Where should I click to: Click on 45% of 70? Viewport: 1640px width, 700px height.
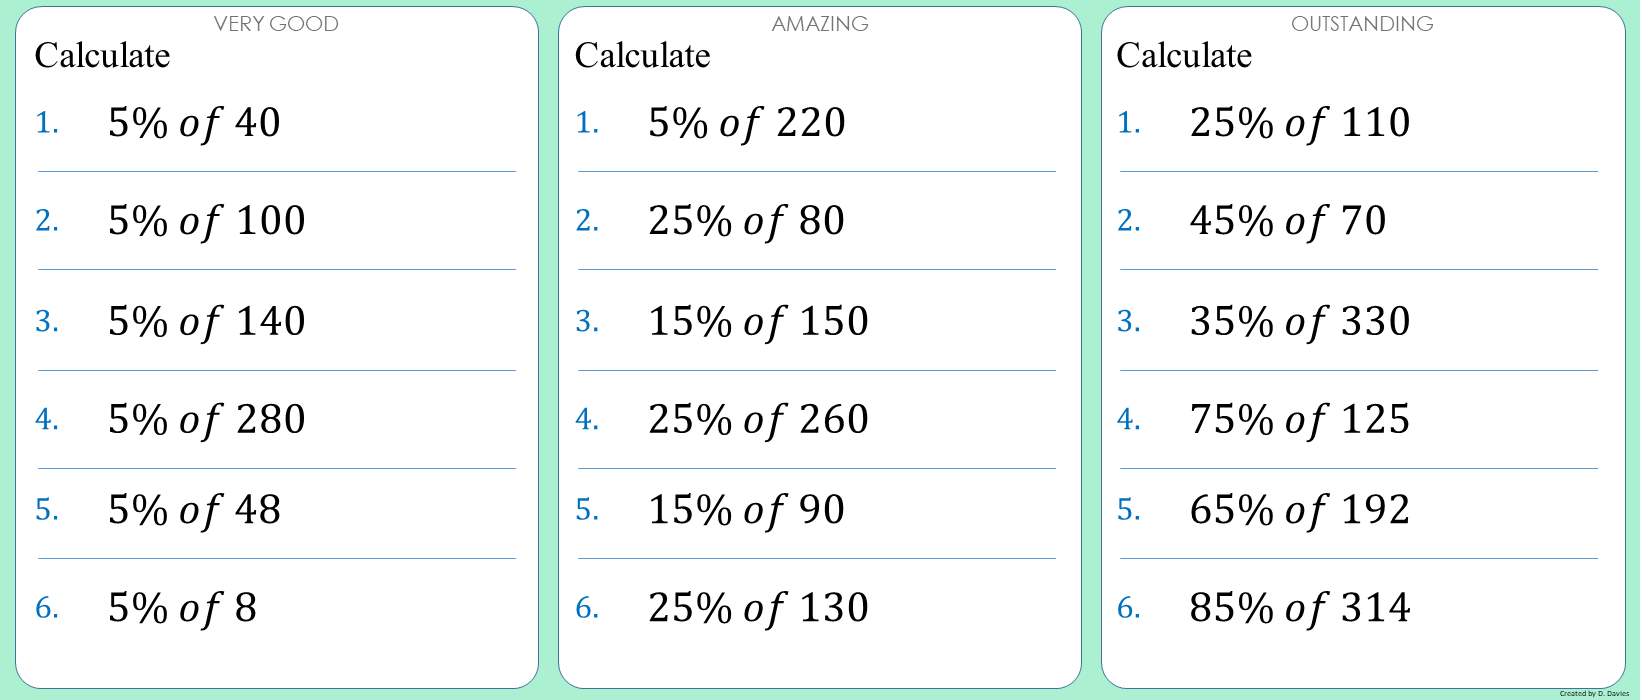coord(1288,221)
